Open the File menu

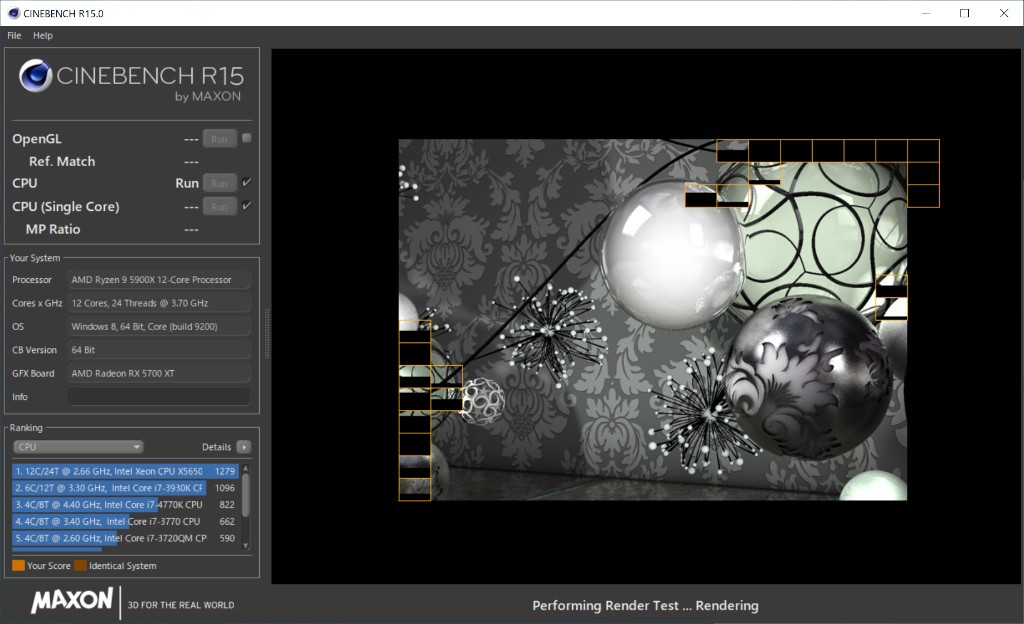(x=14, y=35)
